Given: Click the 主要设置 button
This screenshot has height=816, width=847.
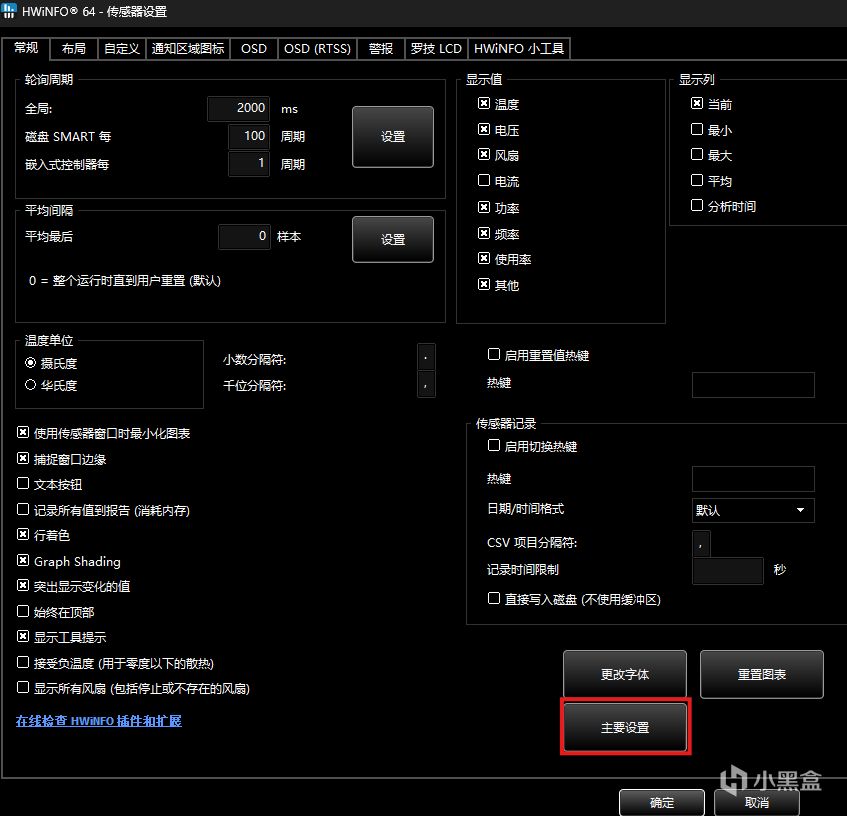Looking at the screenshot, I should click(x=625, y=727).
